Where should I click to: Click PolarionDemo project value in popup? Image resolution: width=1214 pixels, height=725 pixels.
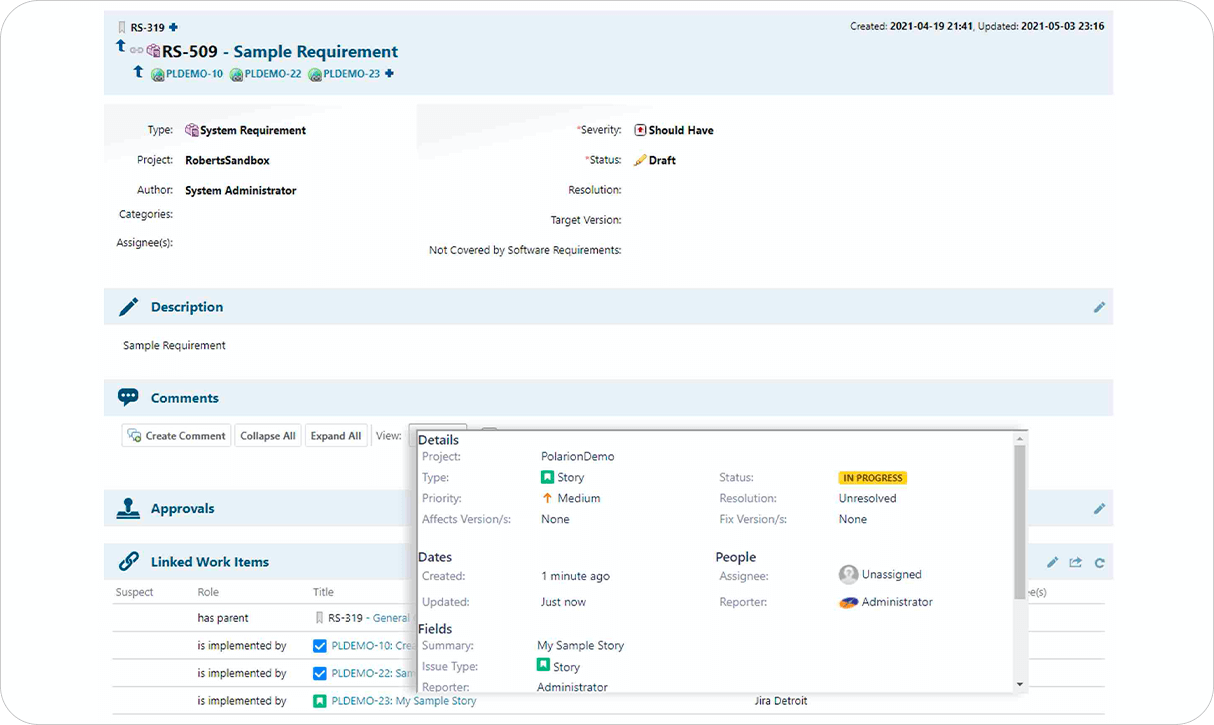[578, 456]
